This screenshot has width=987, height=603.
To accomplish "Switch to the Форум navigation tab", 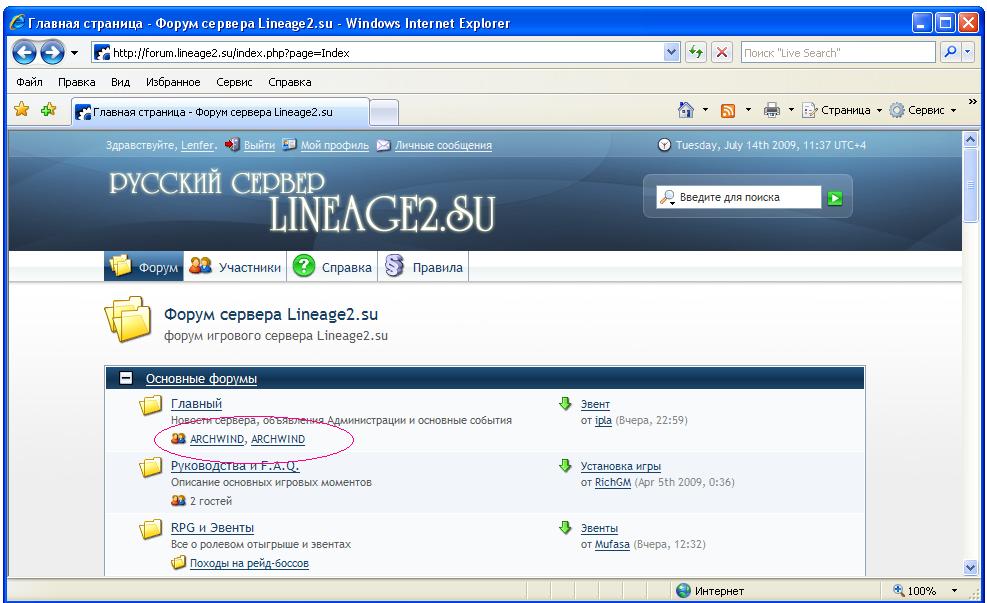I will pos(144,267).
